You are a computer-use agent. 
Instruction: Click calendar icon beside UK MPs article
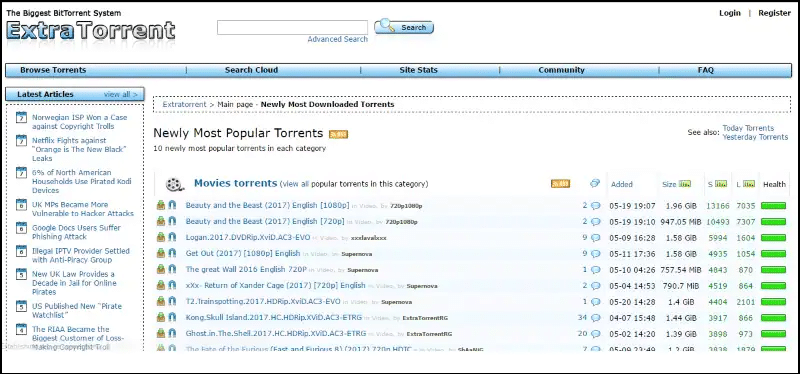21,205
